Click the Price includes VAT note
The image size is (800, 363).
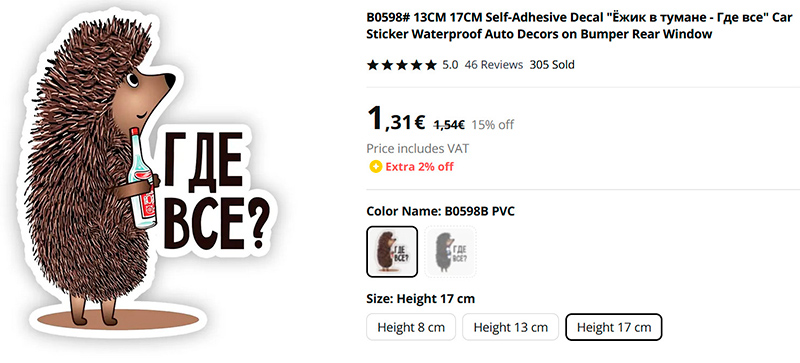pyautogui.click(x=417, y=149)
